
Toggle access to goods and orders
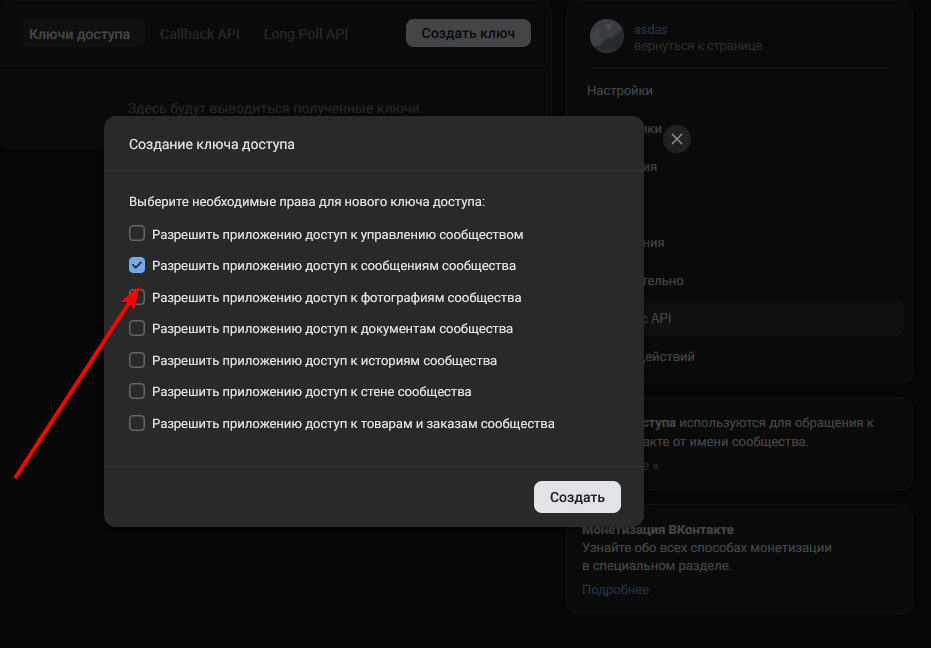pyautogui.click(x=137, y=423)
